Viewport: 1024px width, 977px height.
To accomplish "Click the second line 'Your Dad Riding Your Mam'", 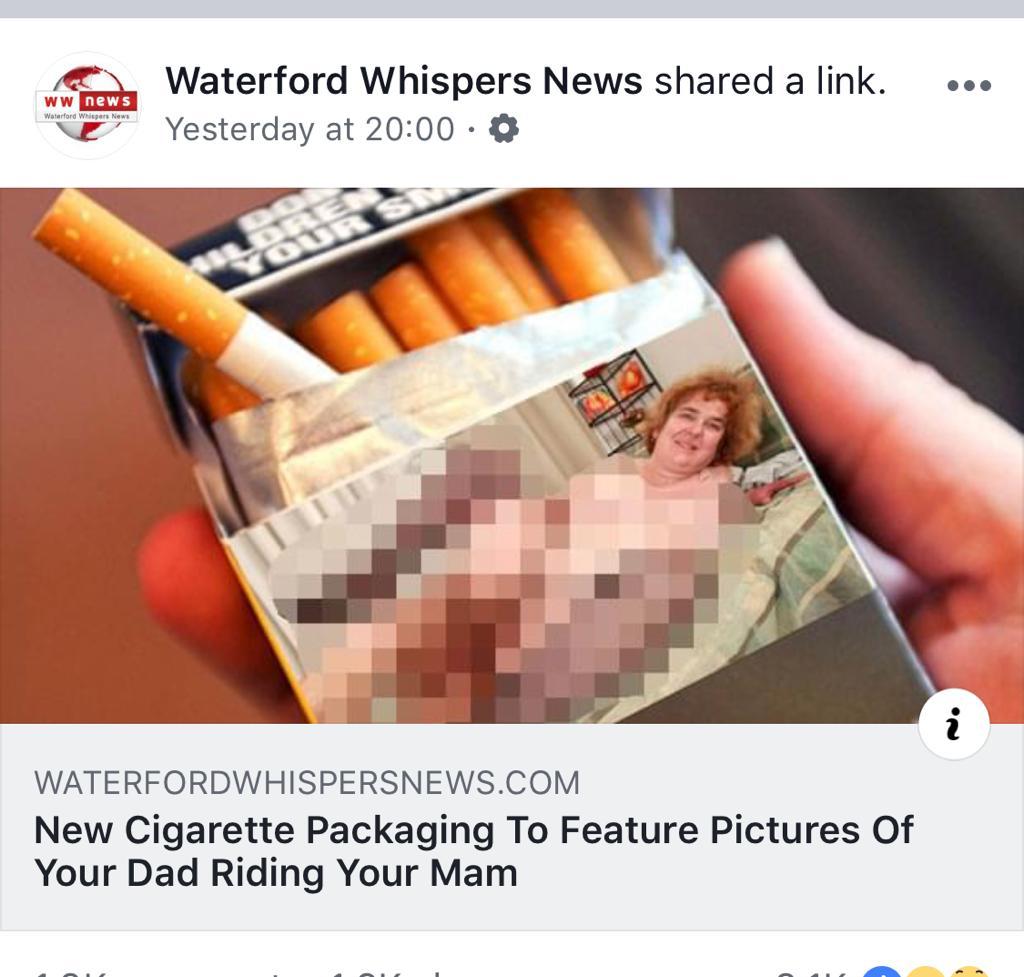I will tap(276, 873).
